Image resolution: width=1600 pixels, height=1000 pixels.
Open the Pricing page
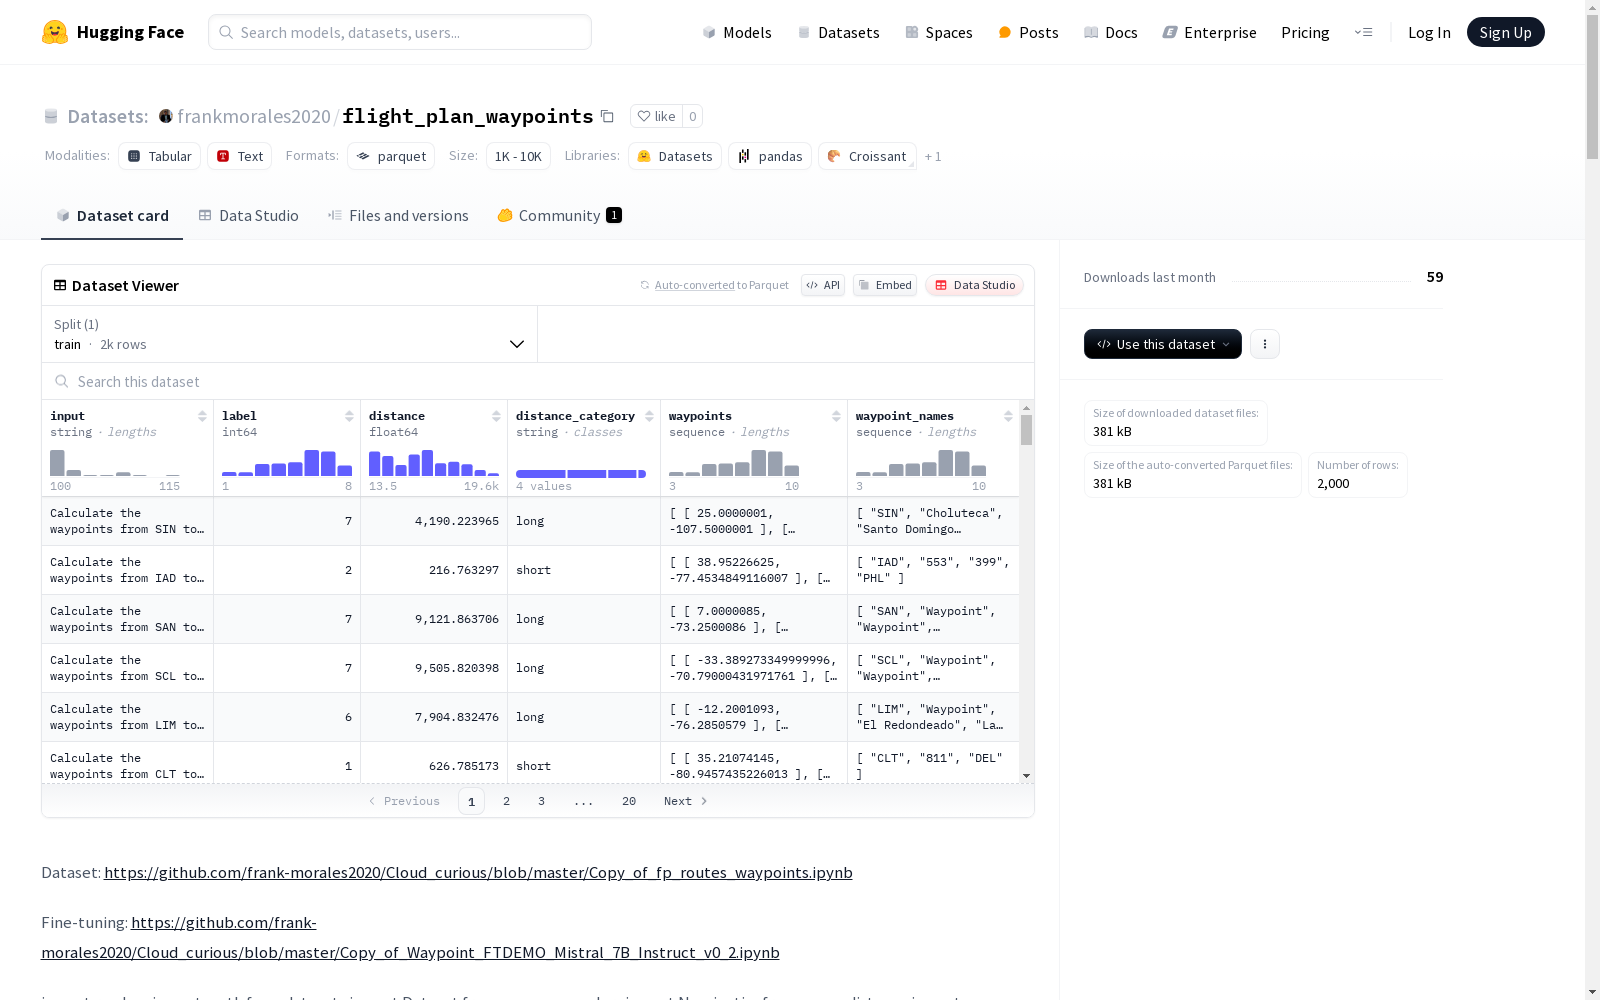tap(1305, 32)
